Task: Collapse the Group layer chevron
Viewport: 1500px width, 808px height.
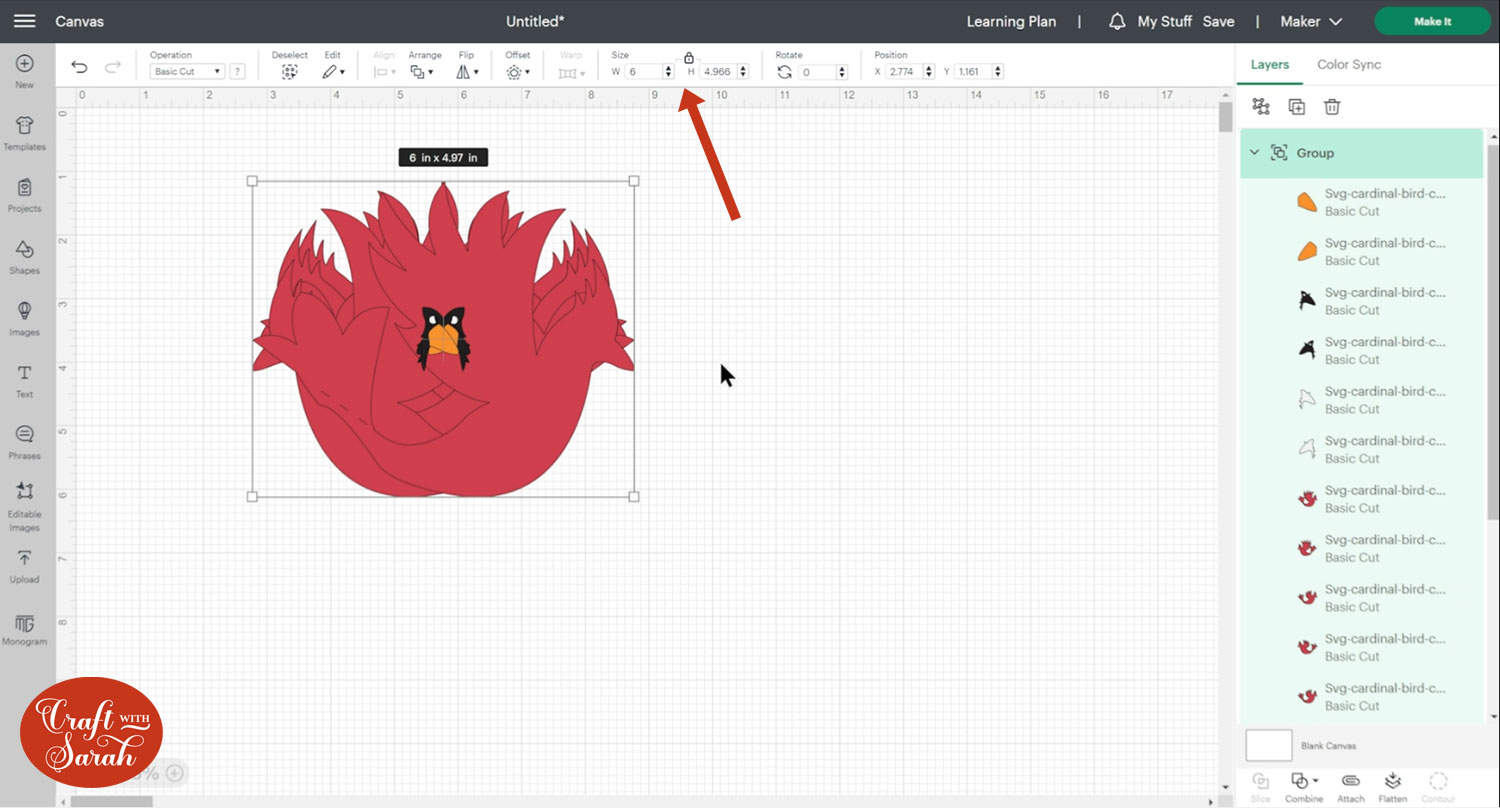Action: pos(1254,153)
